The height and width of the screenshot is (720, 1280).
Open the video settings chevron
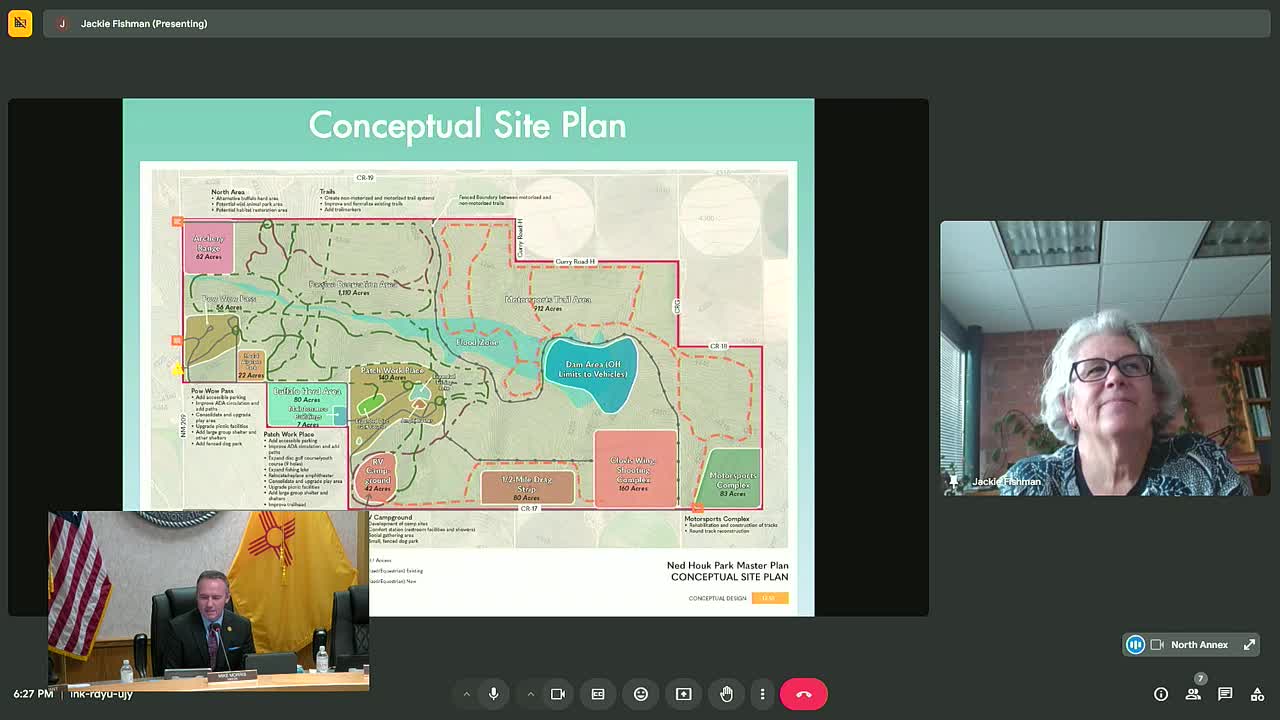click(x=530, y=693)
